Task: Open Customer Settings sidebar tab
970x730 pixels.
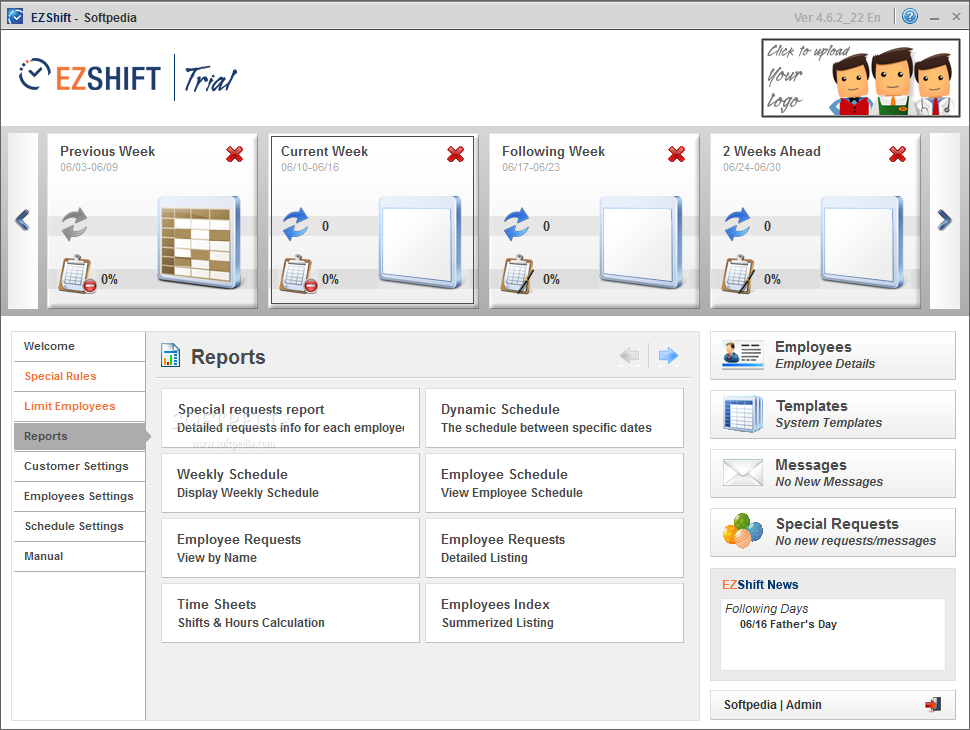Action: click(x=79, y=466)
